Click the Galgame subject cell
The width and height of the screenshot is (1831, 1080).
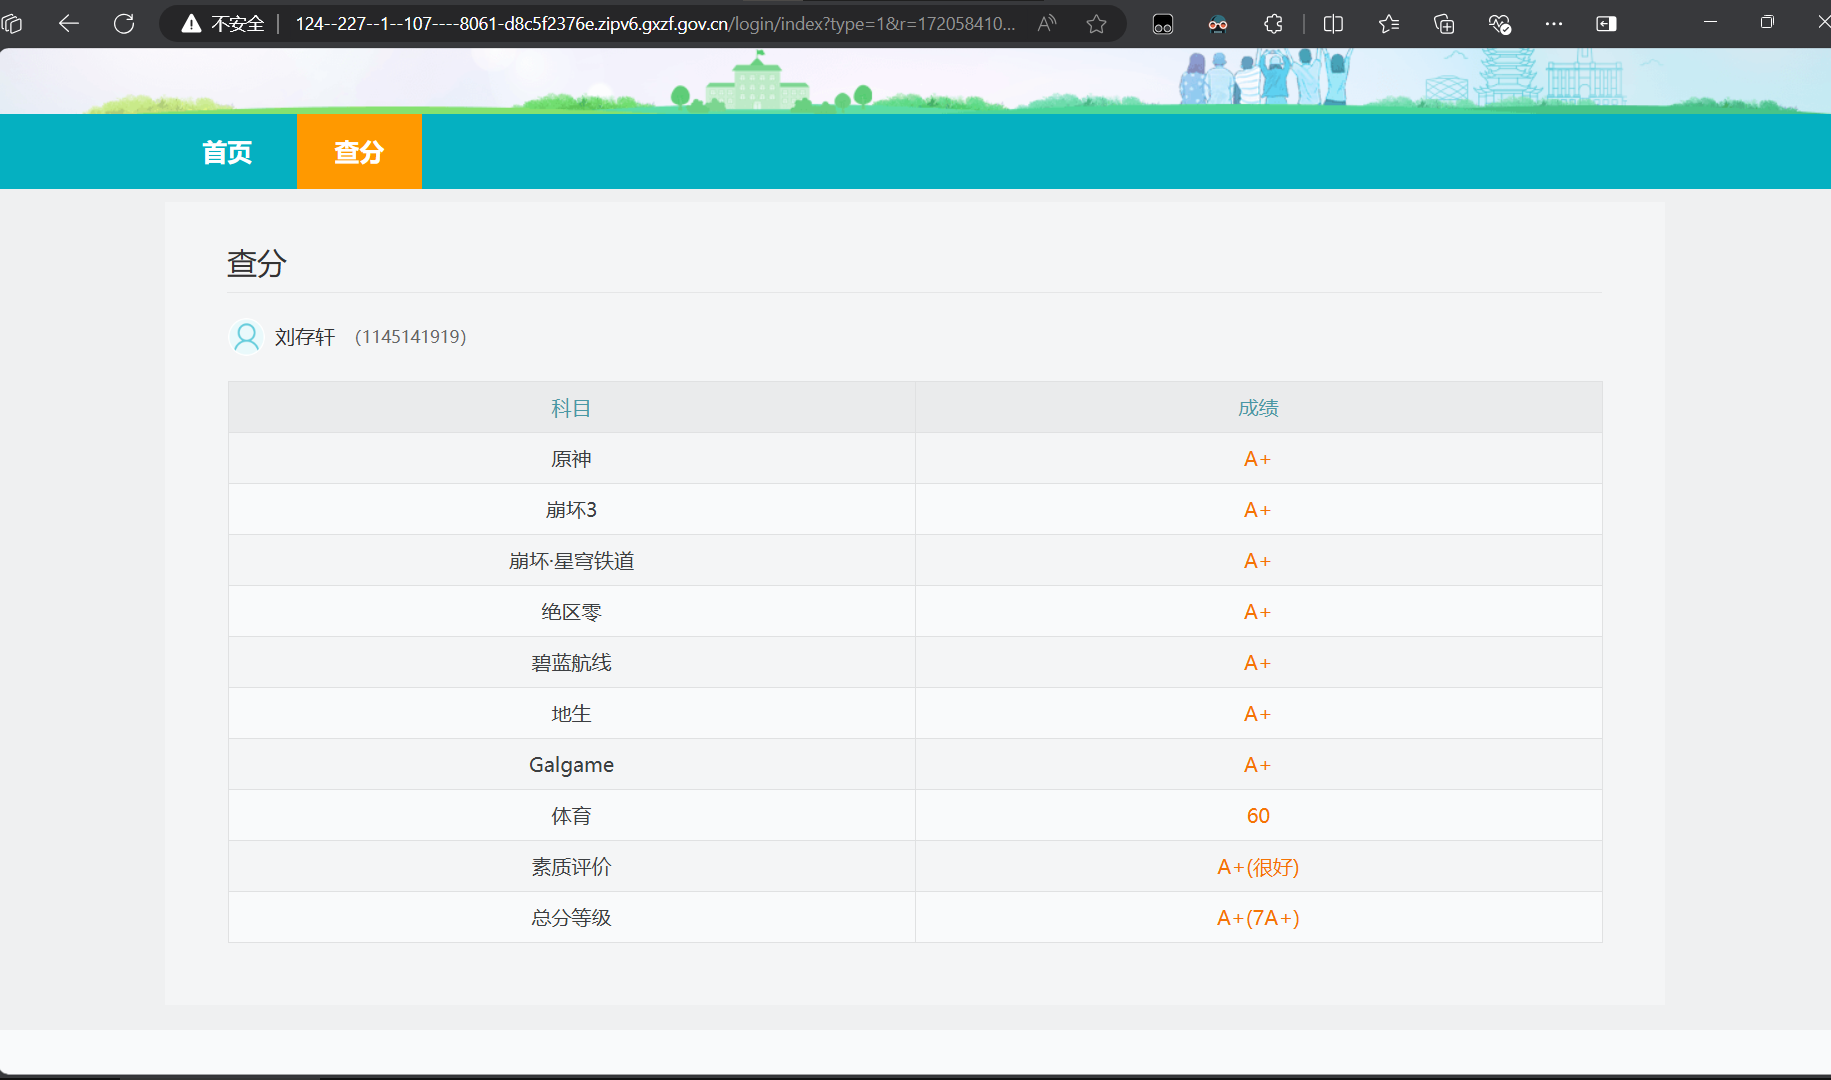coord(571,765)
